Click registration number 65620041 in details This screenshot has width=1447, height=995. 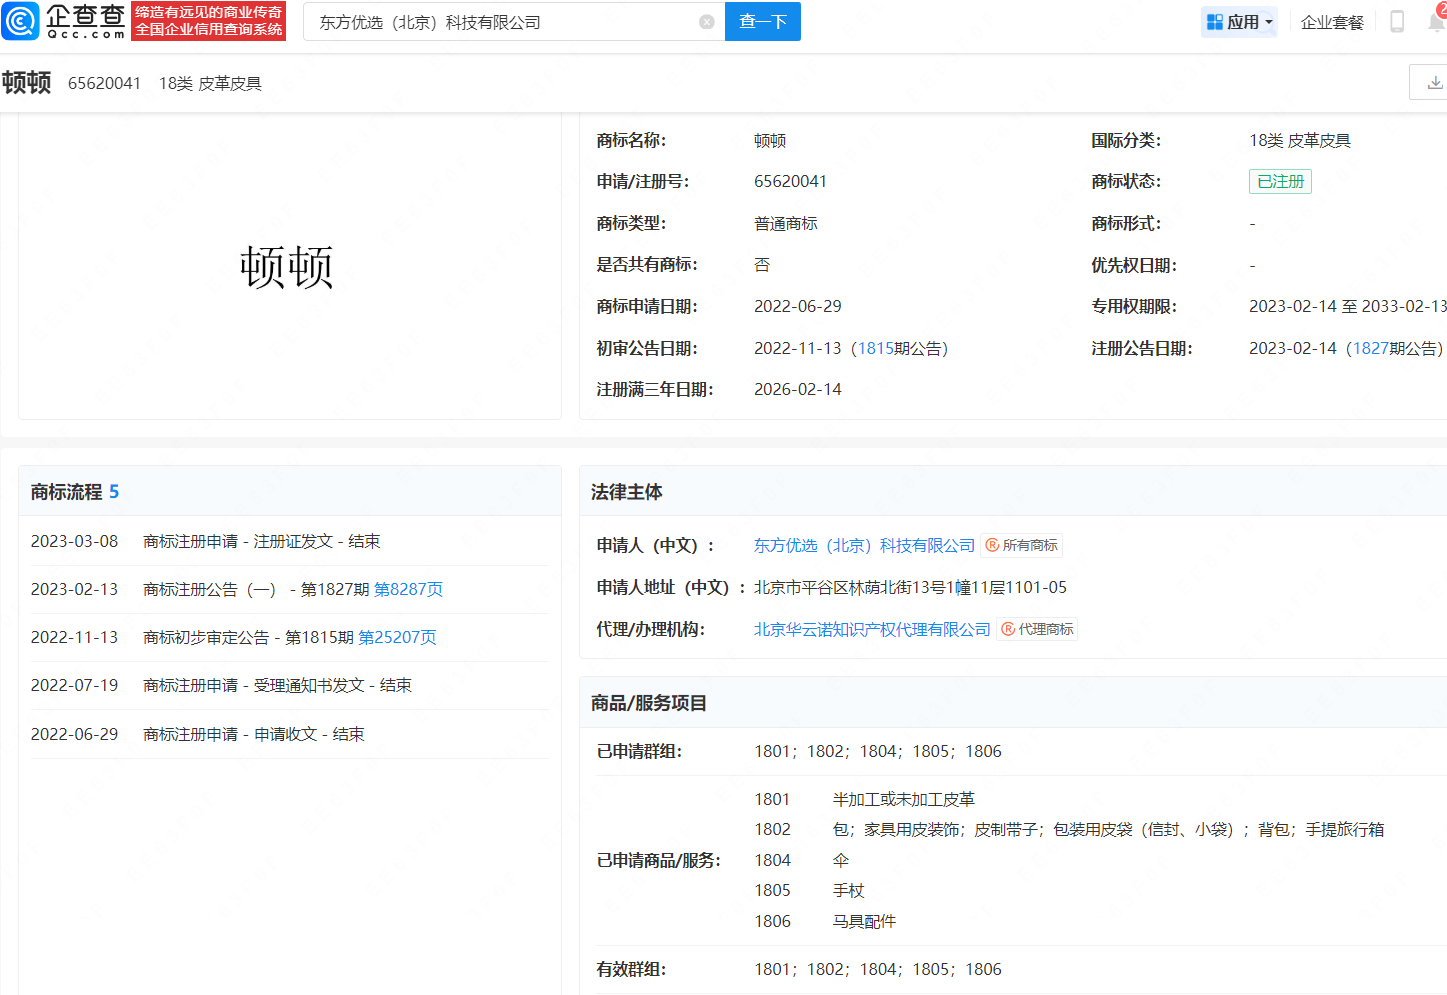[x=790, y=181]
